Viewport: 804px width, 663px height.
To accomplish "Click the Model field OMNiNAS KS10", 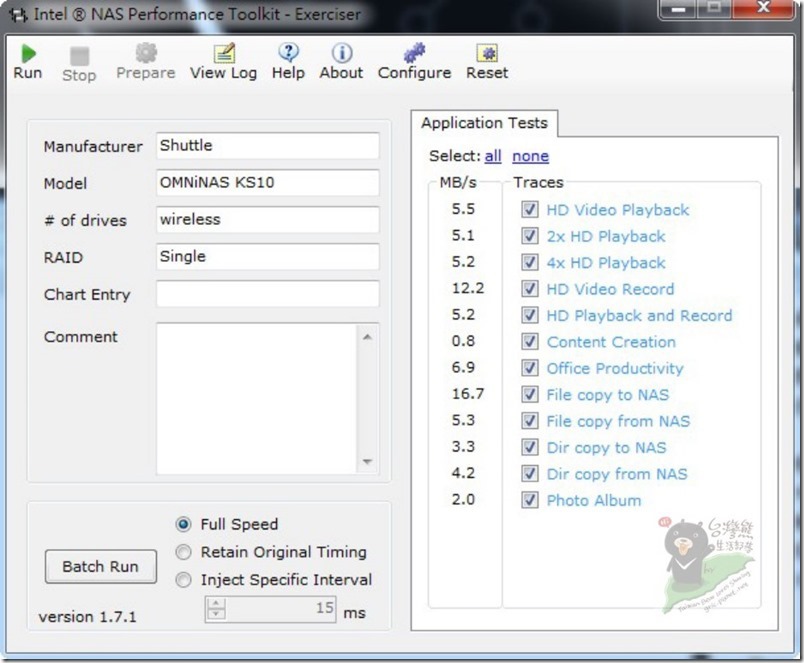I will [x=268, y=183].
